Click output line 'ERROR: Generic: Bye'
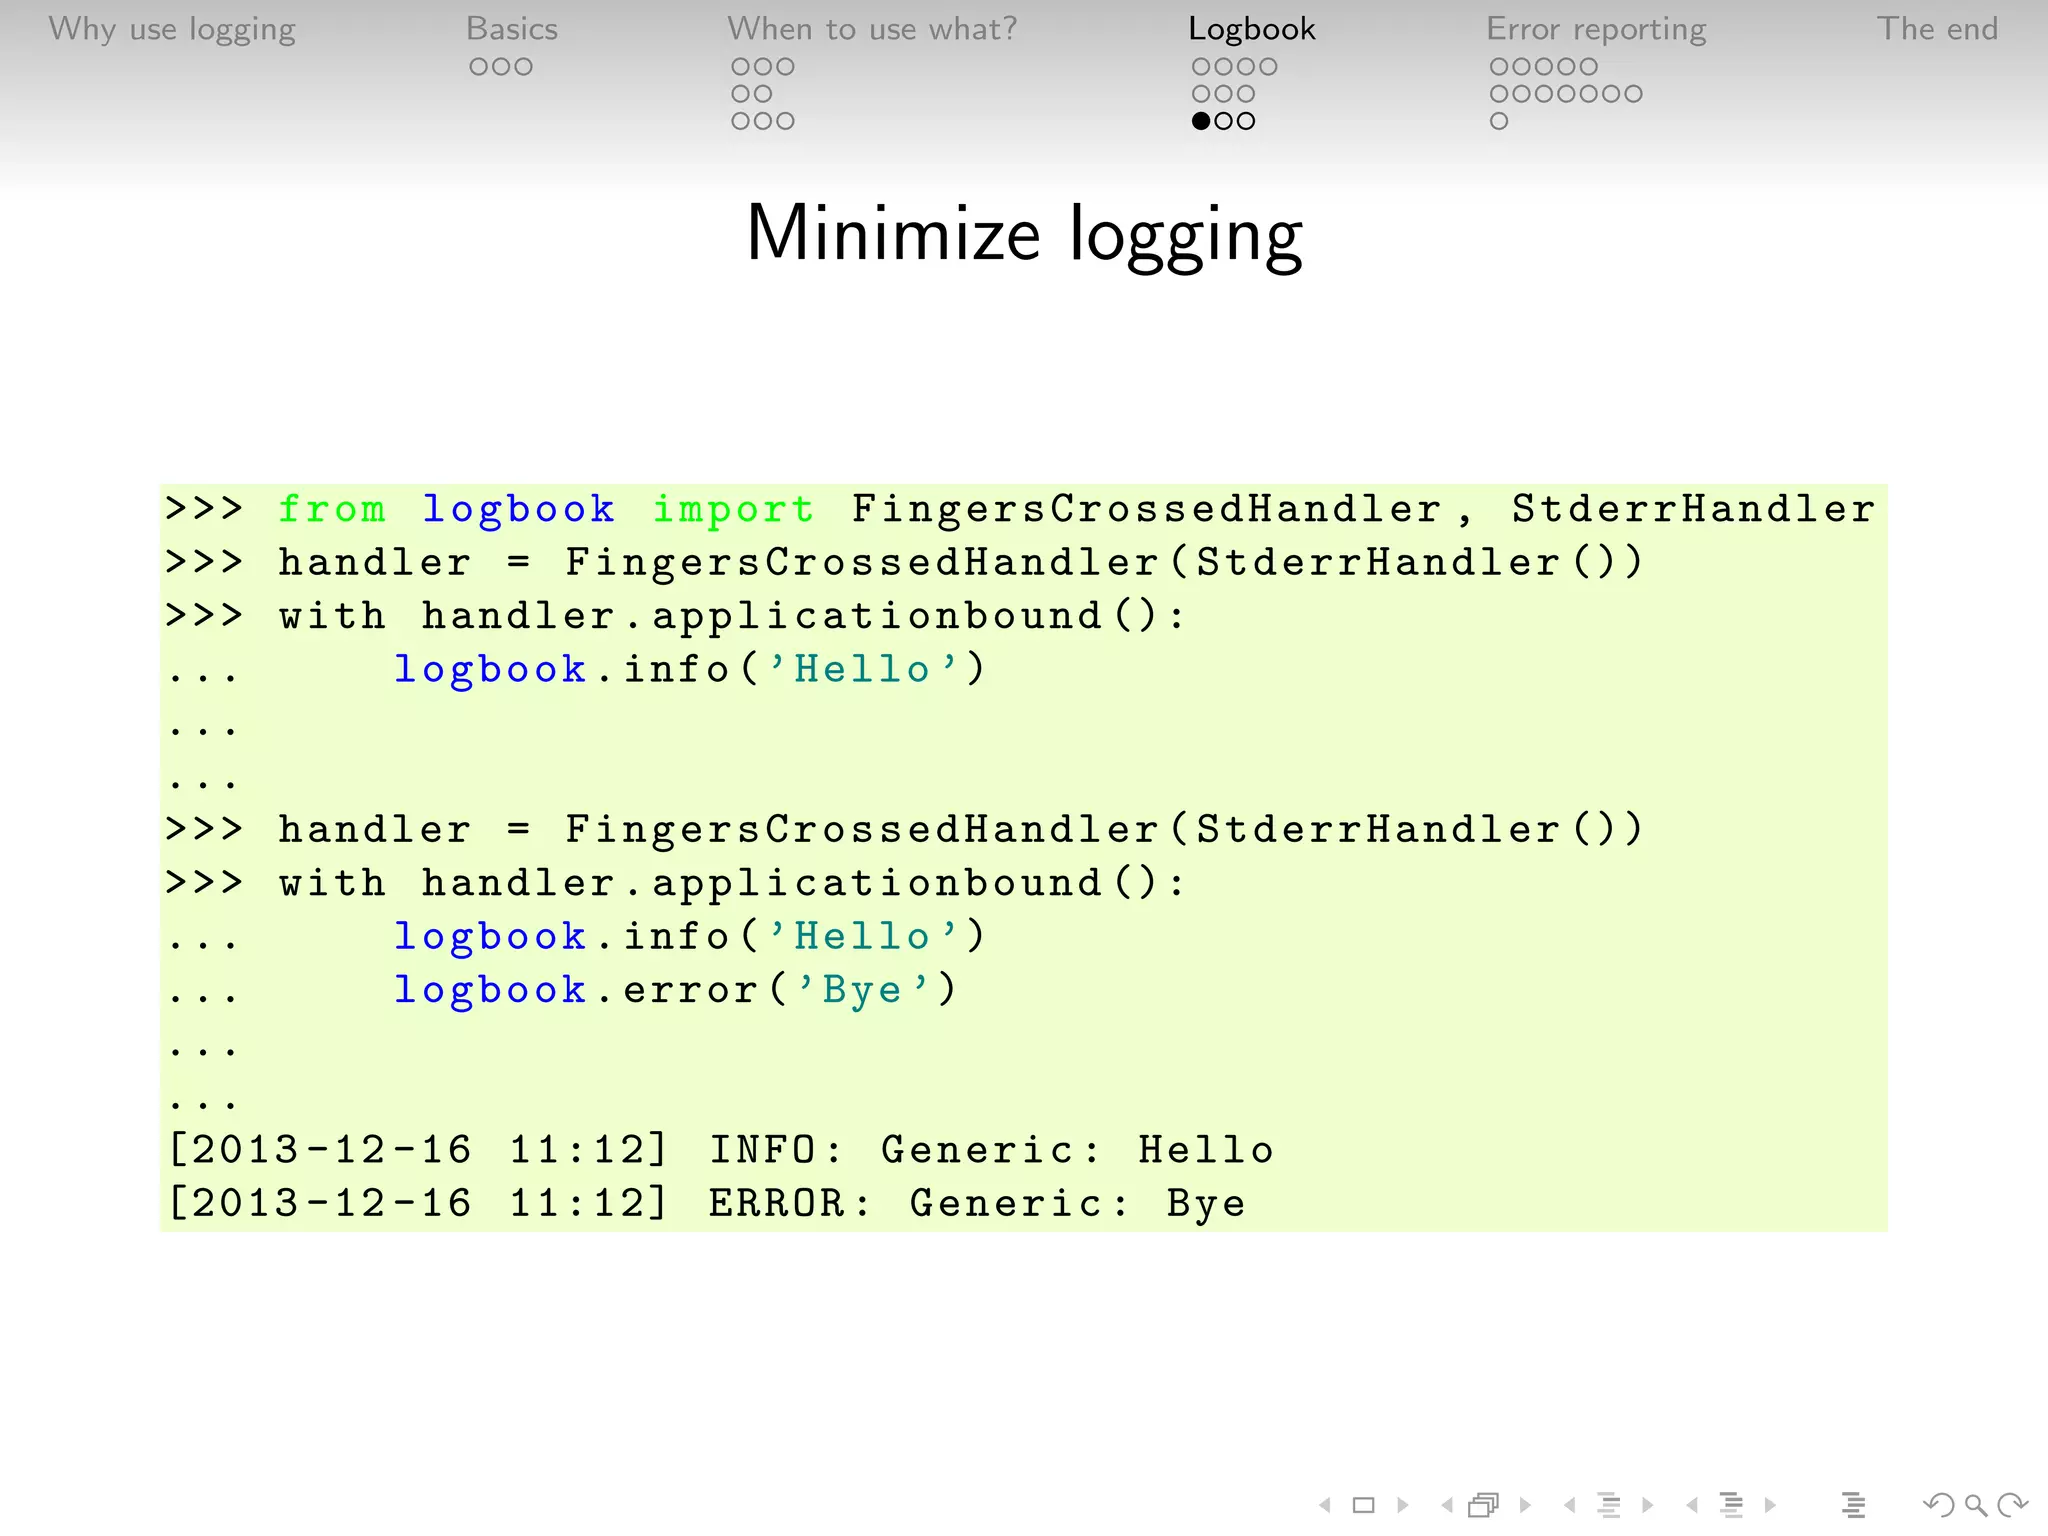The height and width of the screenshot is (1536, 2048). point(978,1204)
